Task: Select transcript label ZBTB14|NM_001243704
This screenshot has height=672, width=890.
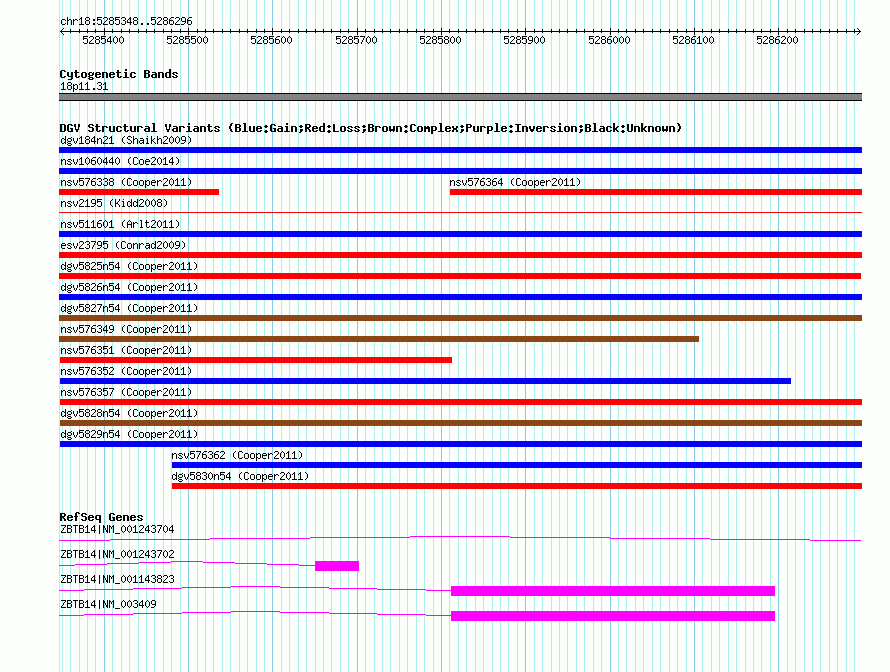Action: [x=117, y=530]
